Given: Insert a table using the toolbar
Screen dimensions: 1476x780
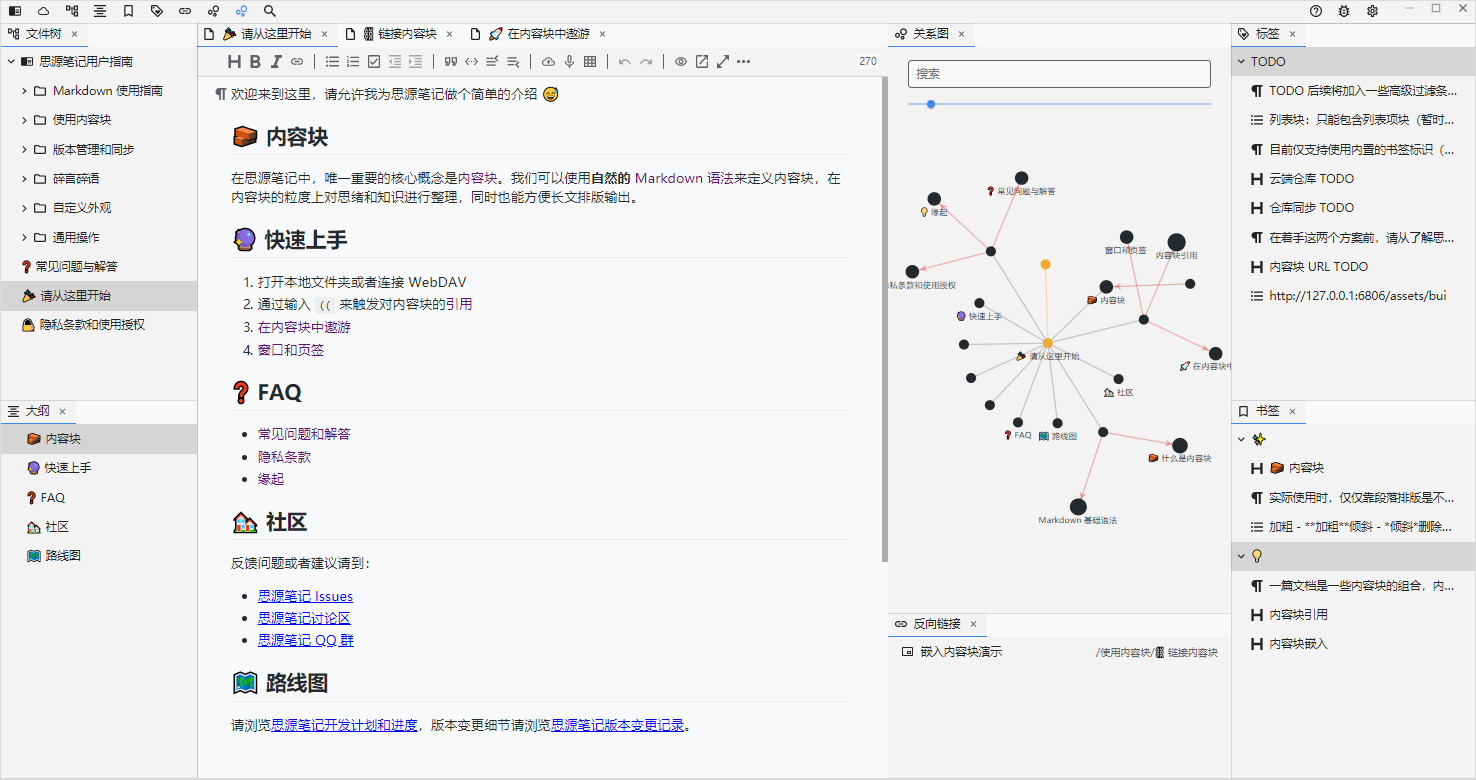Looking at the screenshot, I should (590, 62).
